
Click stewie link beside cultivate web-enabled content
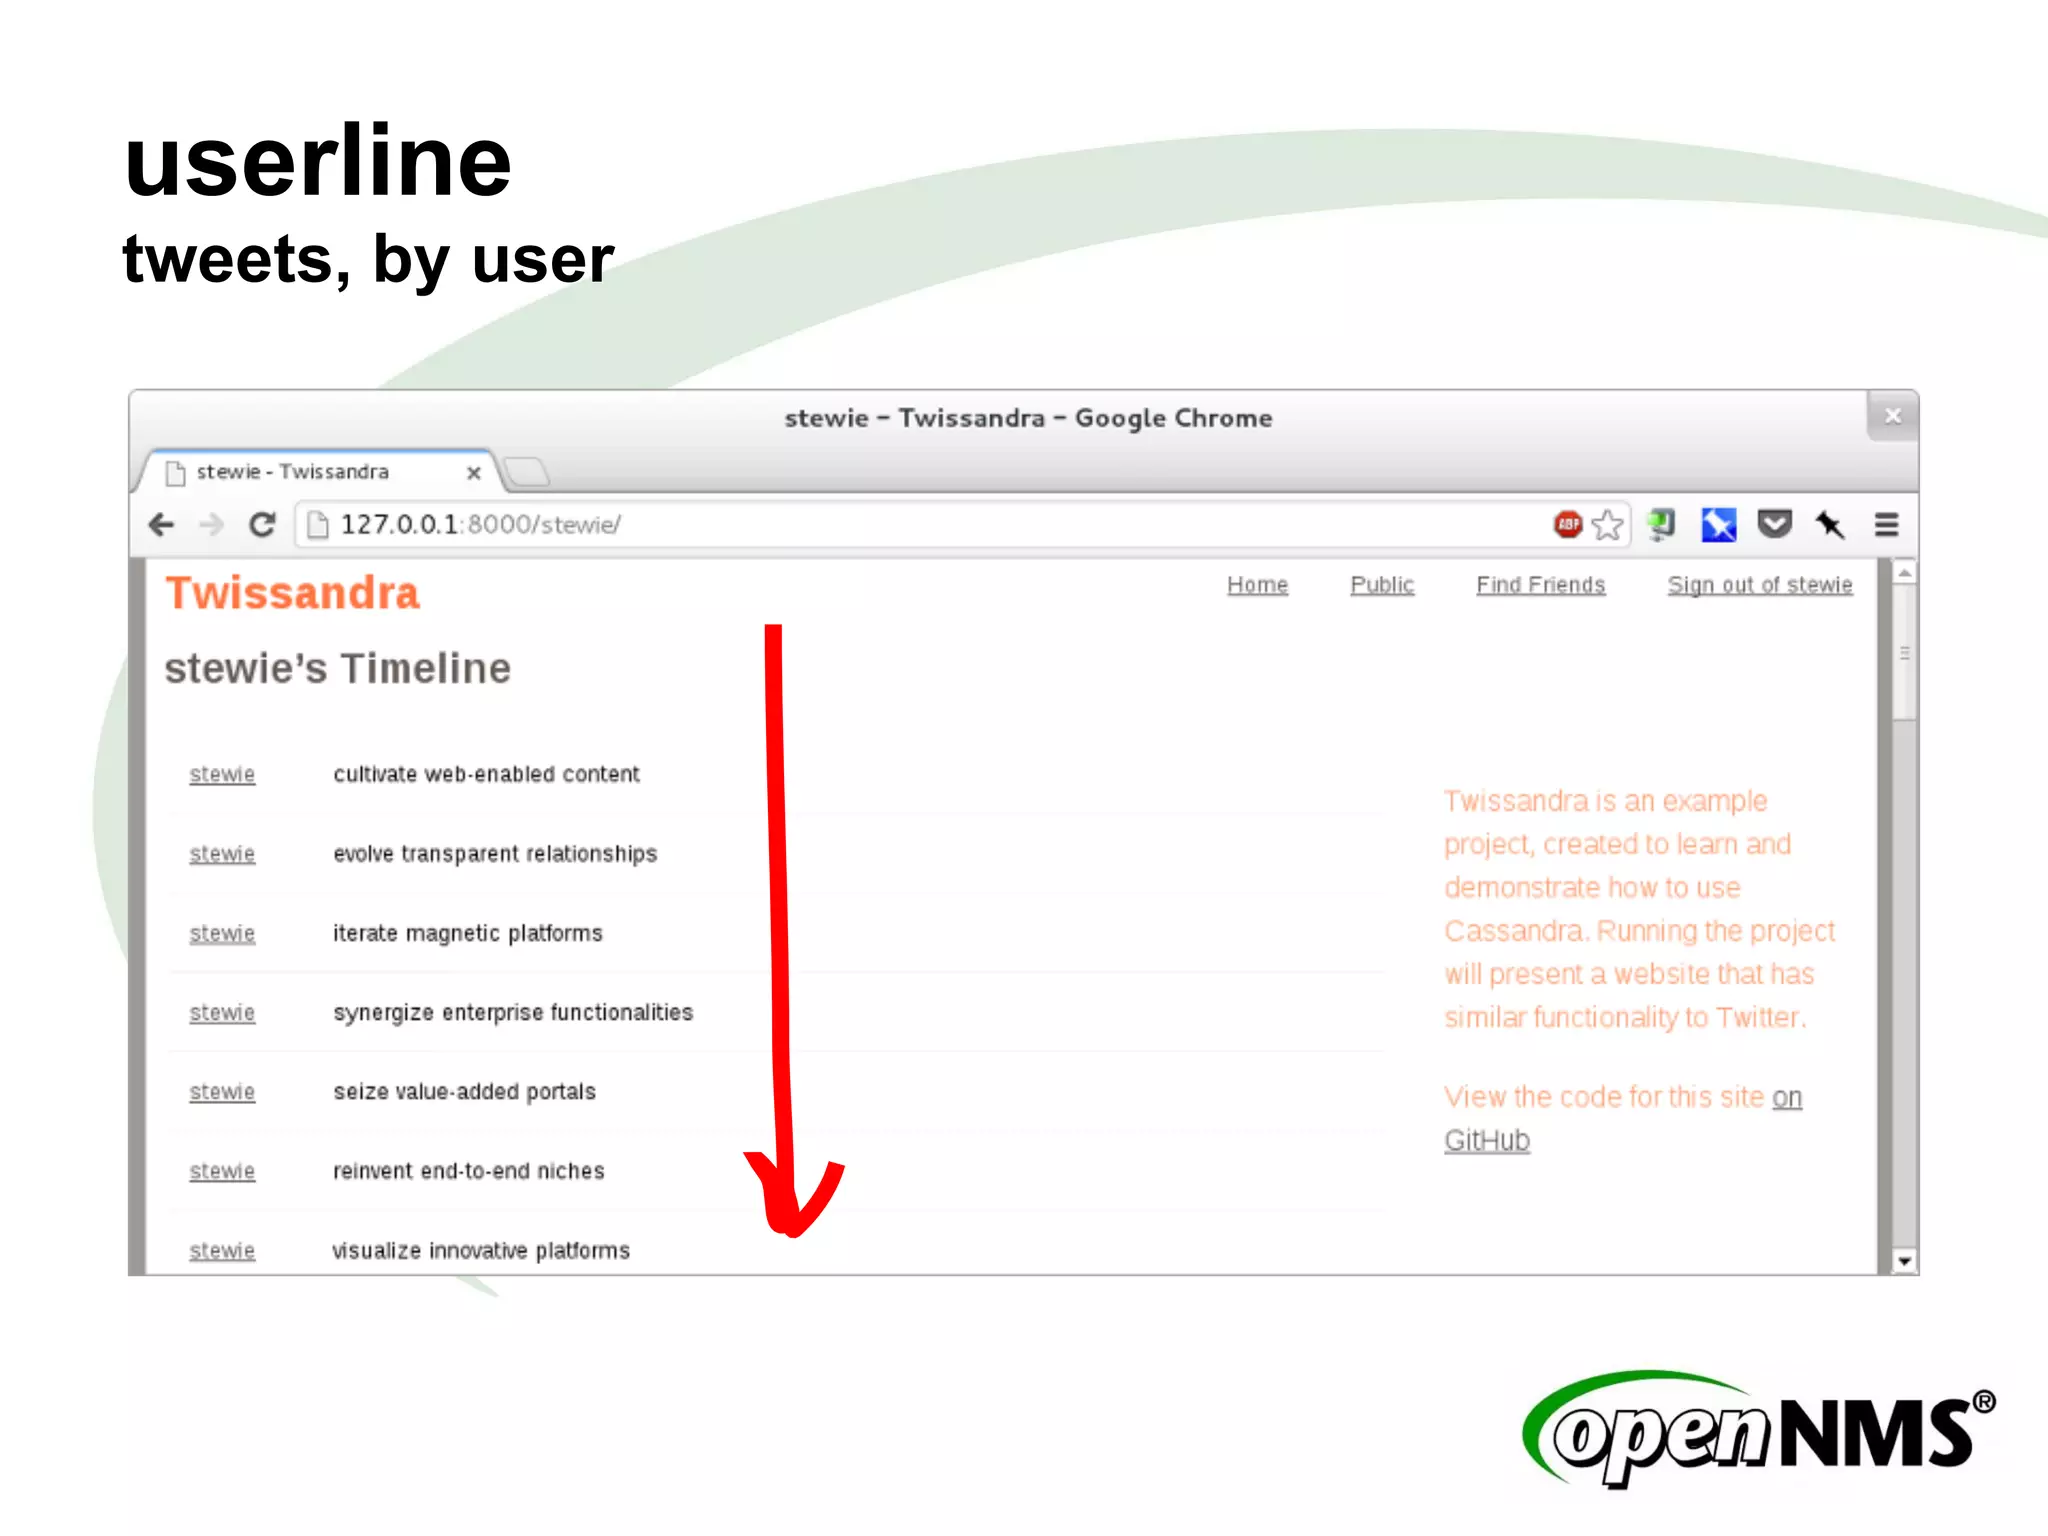click(x=222, y=774)
